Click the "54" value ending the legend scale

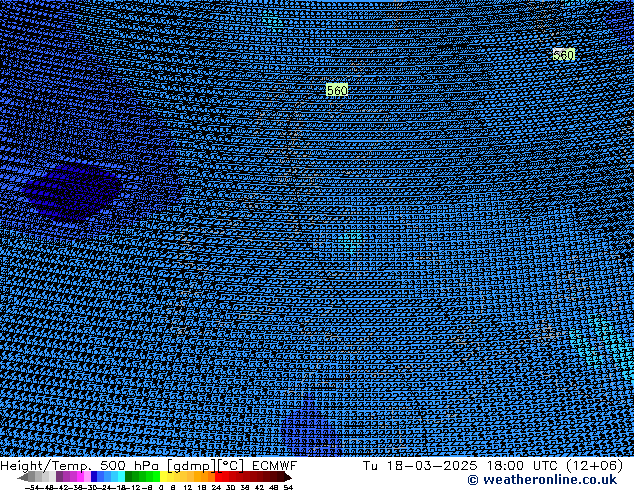(x=288, y=487)
